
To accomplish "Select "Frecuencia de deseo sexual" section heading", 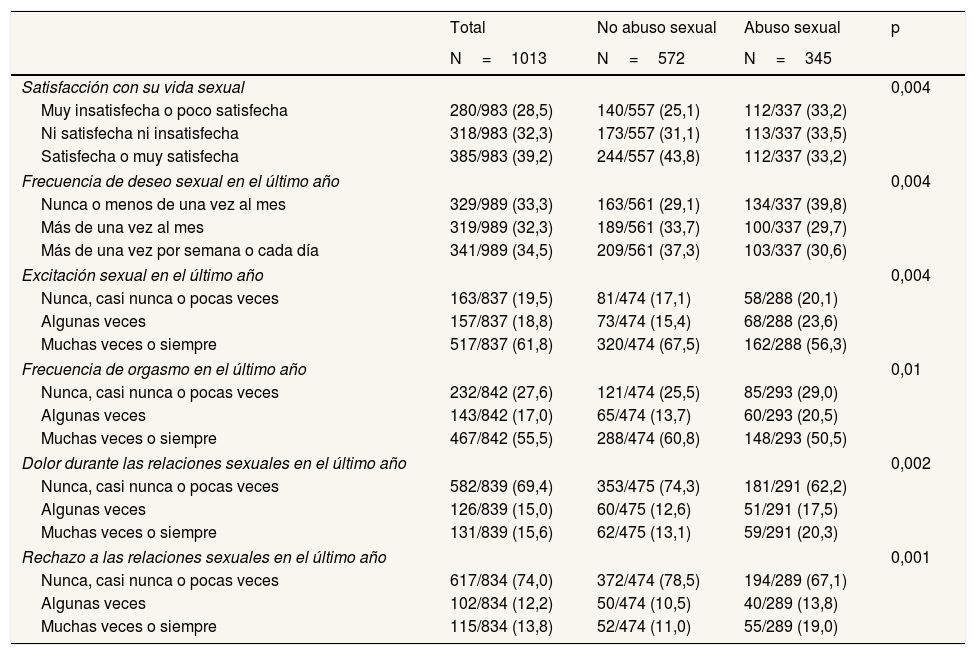I will click(180, 181).
